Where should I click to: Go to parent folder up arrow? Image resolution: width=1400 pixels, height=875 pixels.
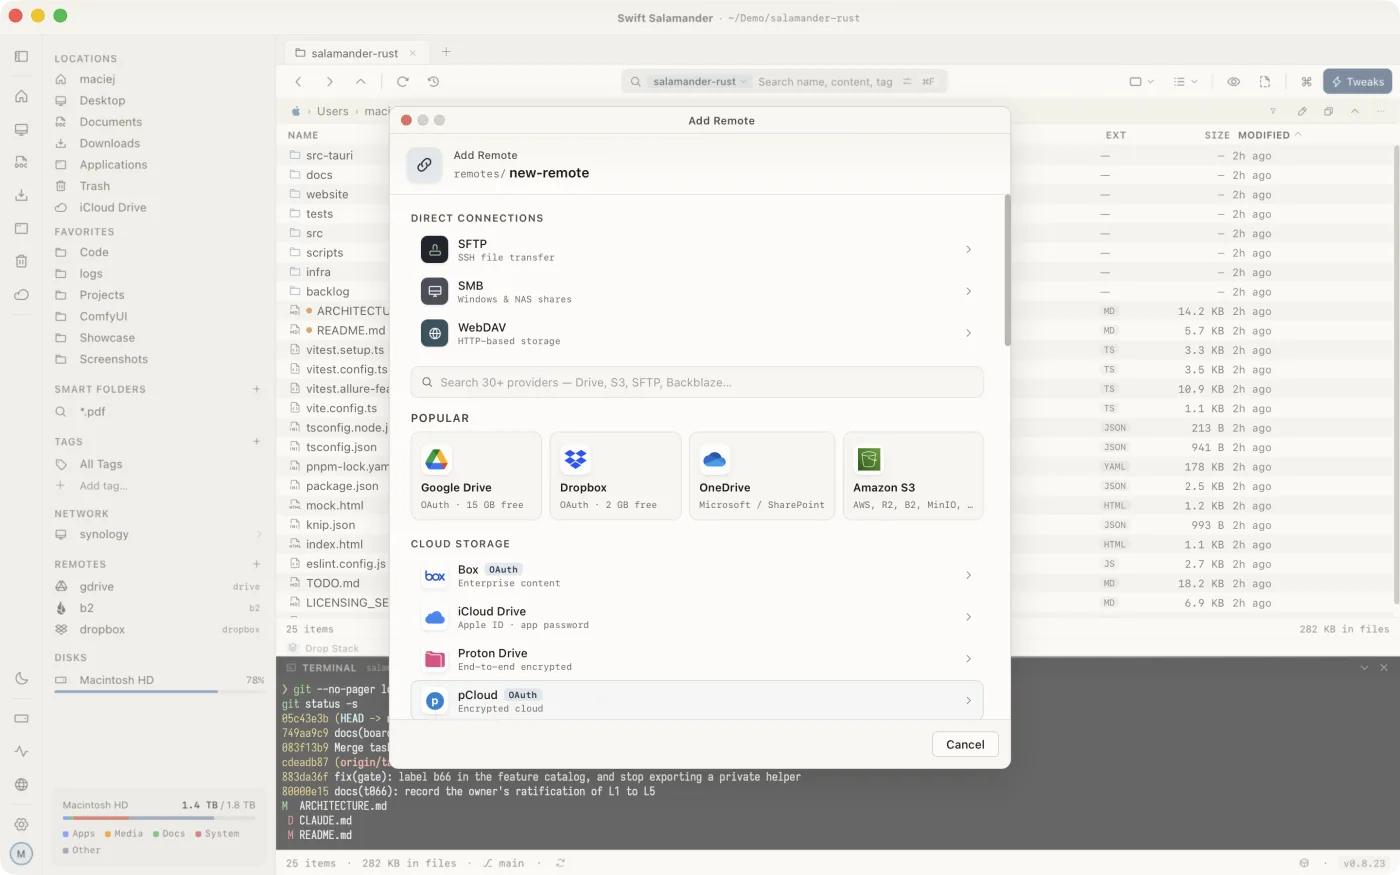[x=361, y=82]
